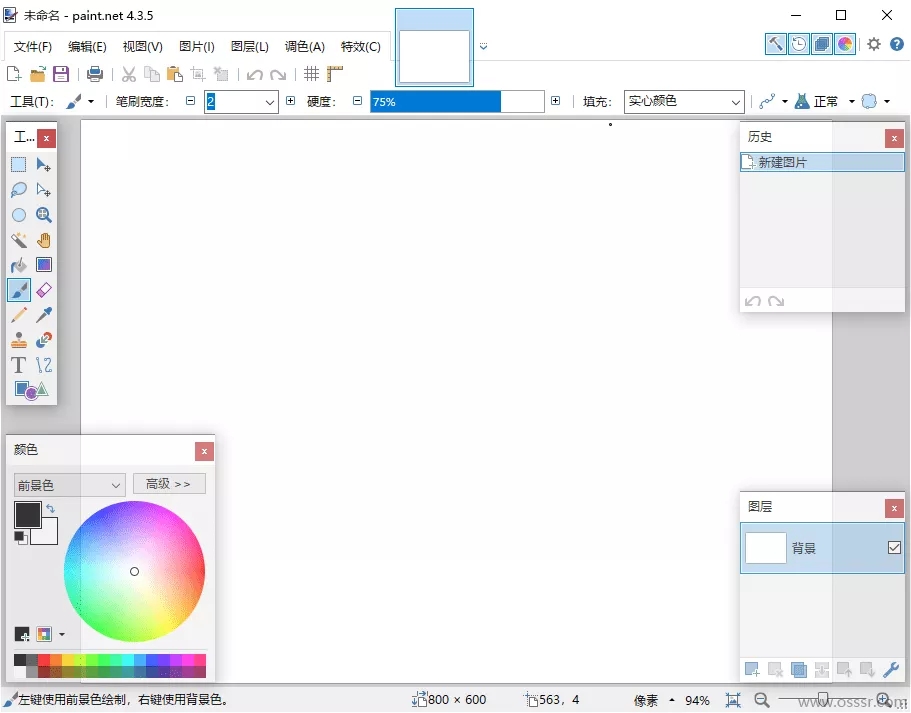911x713 pixels.
Task: Toggle rulers display in toolbar
Action: click(x=335, y=74)
